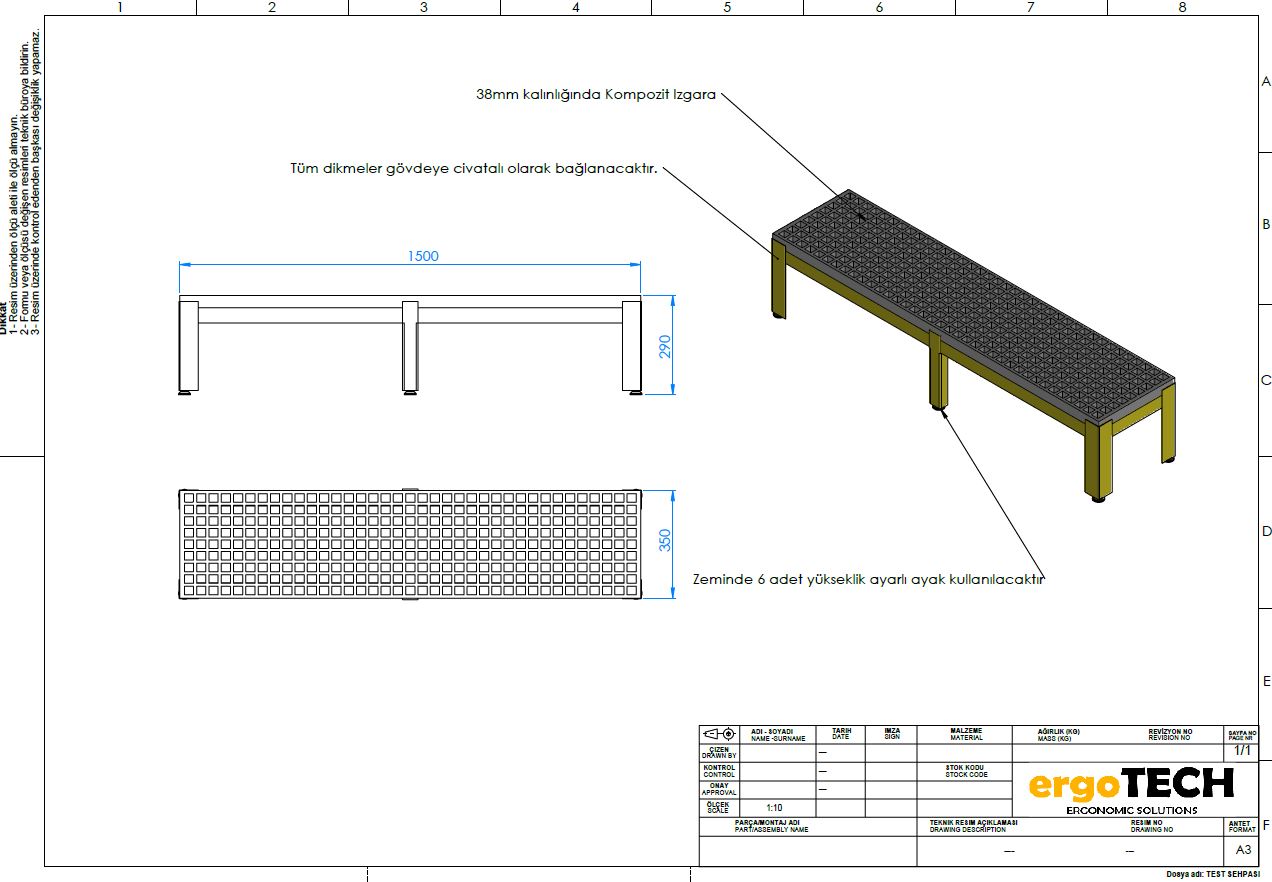Click the 'Tüm dikmeler' bolted note
The height and width of the screenshot is (882, 1272).
pyautogui.click(x=473, y=169)
